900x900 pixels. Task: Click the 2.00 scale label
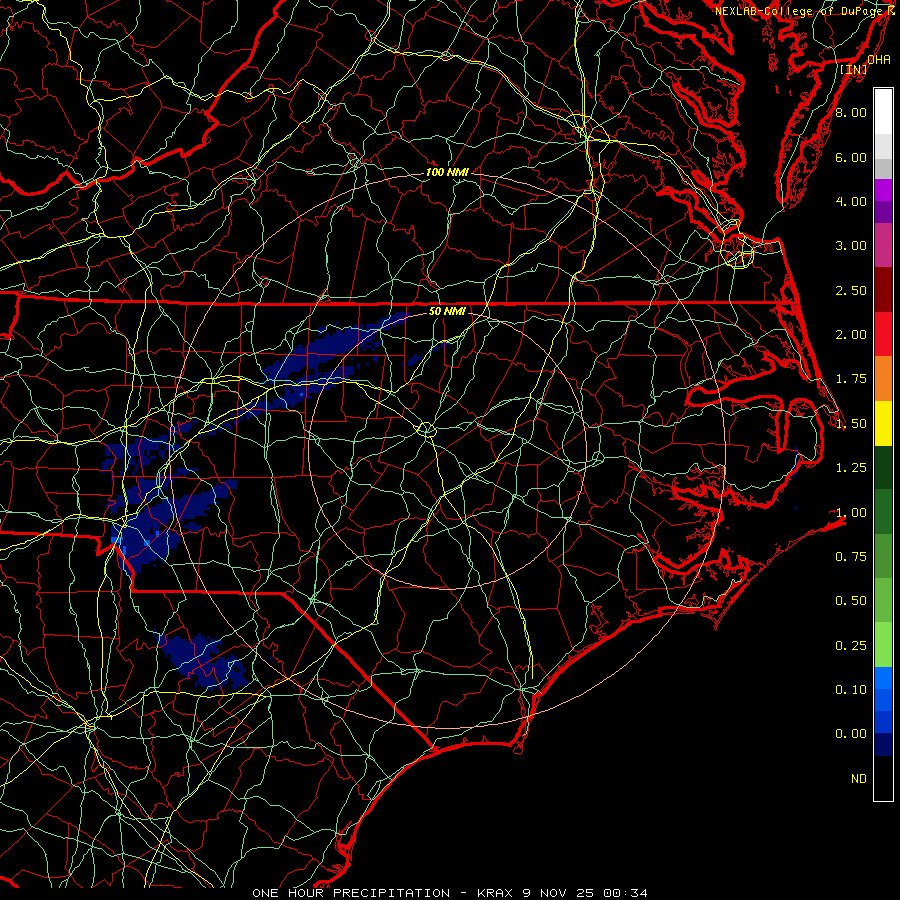pos(851,335)
